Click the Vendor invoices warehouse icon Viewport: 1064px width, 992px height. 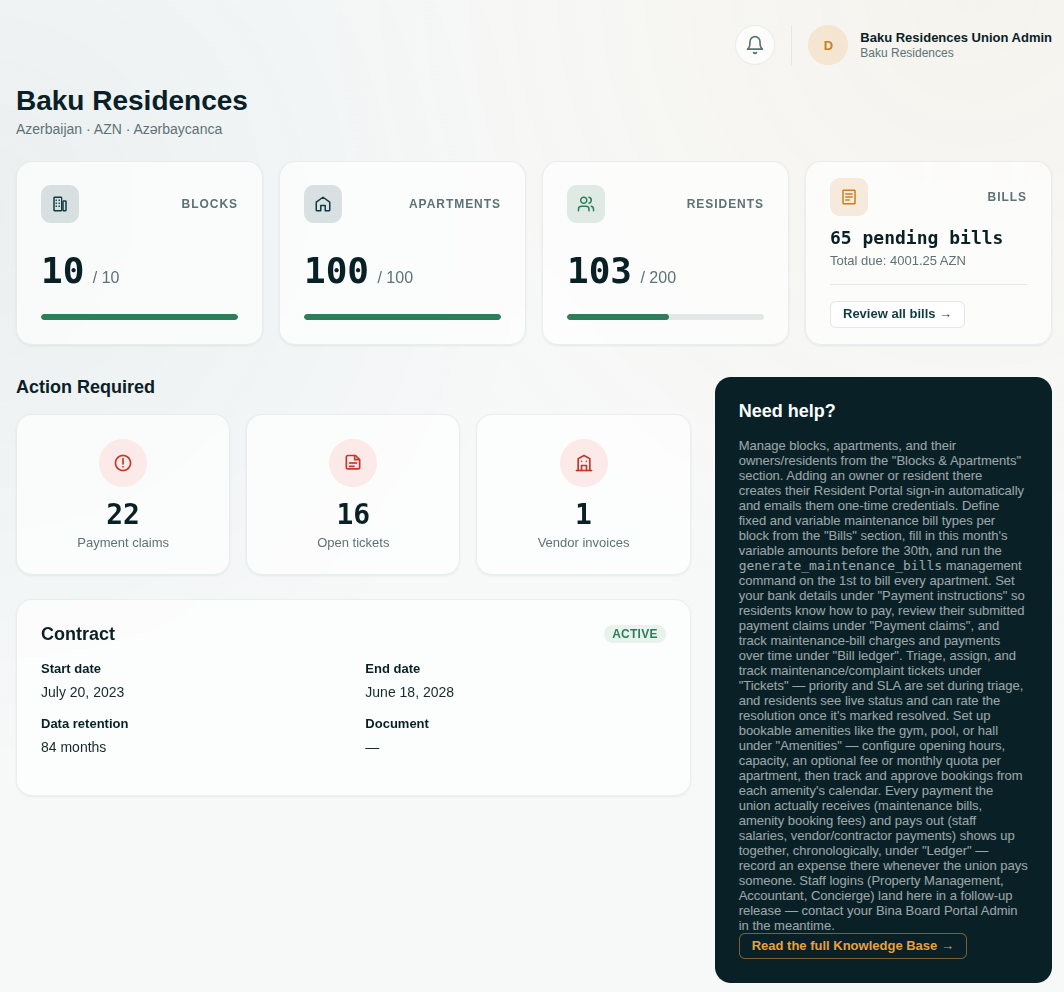[584, 463]
